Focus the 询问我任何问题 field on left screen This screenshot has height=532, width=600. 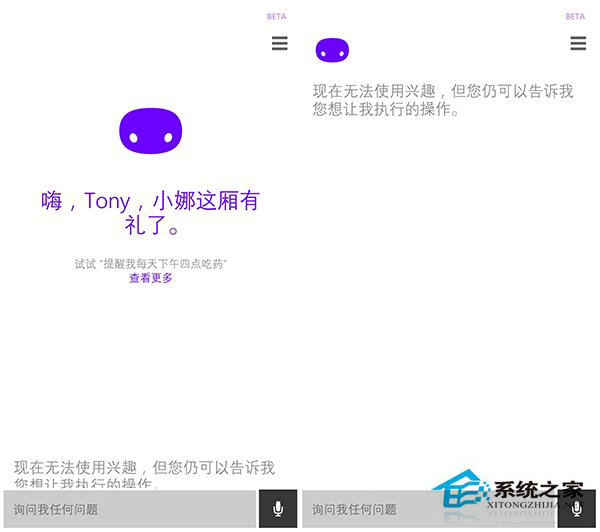pyautogui.click(x=130, y=509)
